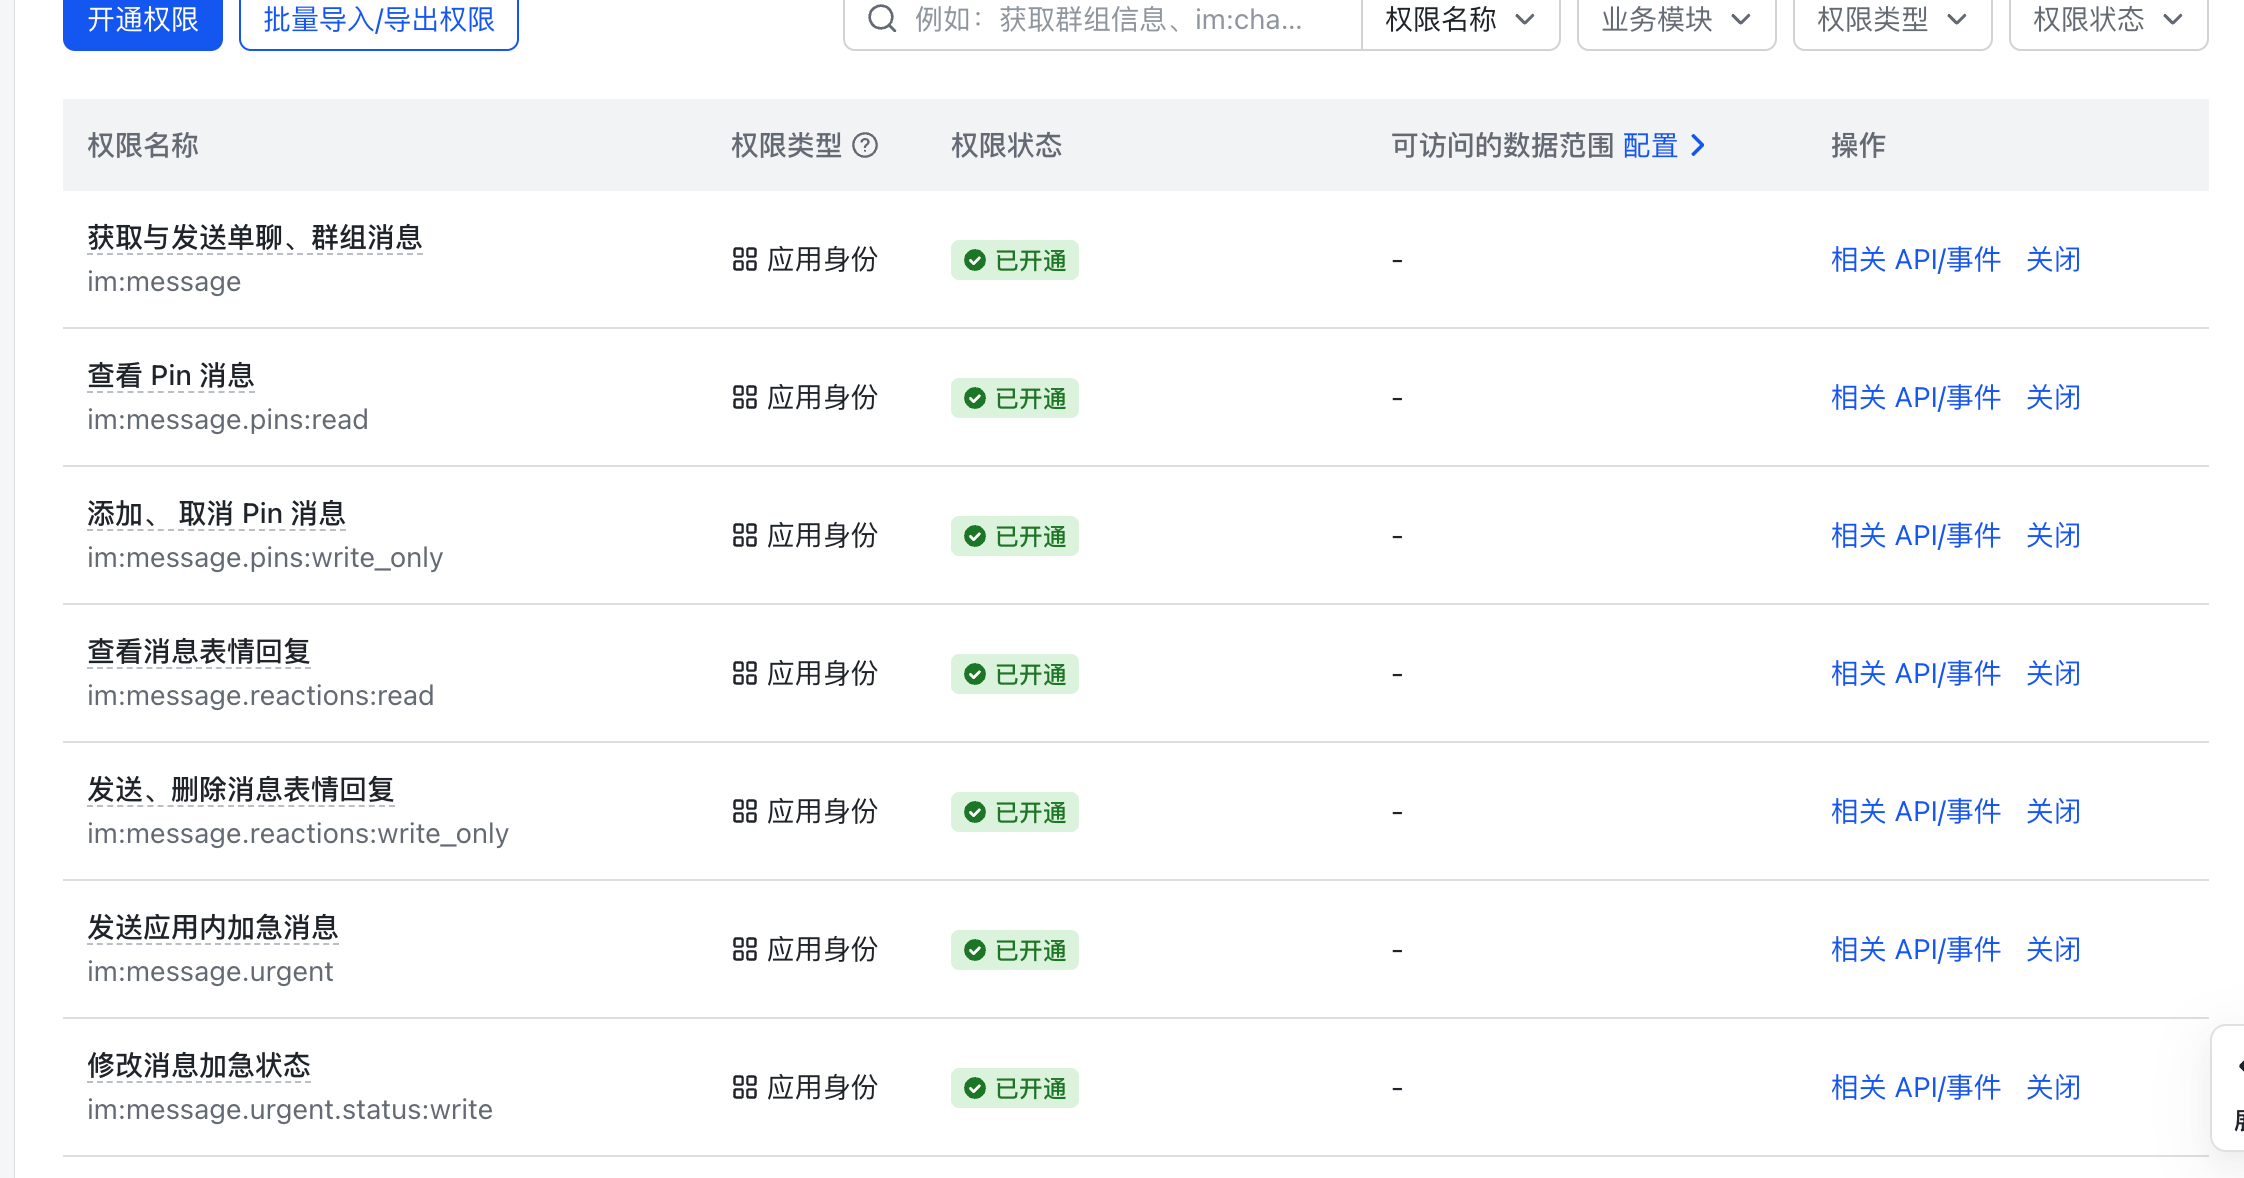This screenshot has height=1178, width=2244.
Task: Click the search magnifier icon
Action: click(881, 18)
